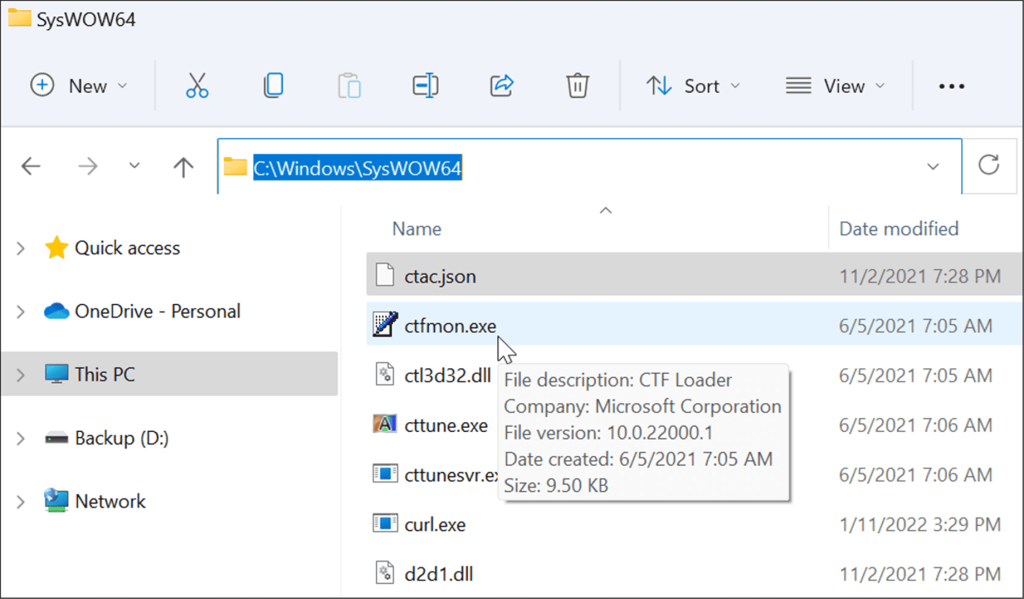Viewport: 1024px width, 599px height.
Task: Click the Quick access star icon
Action: point(56,248)
